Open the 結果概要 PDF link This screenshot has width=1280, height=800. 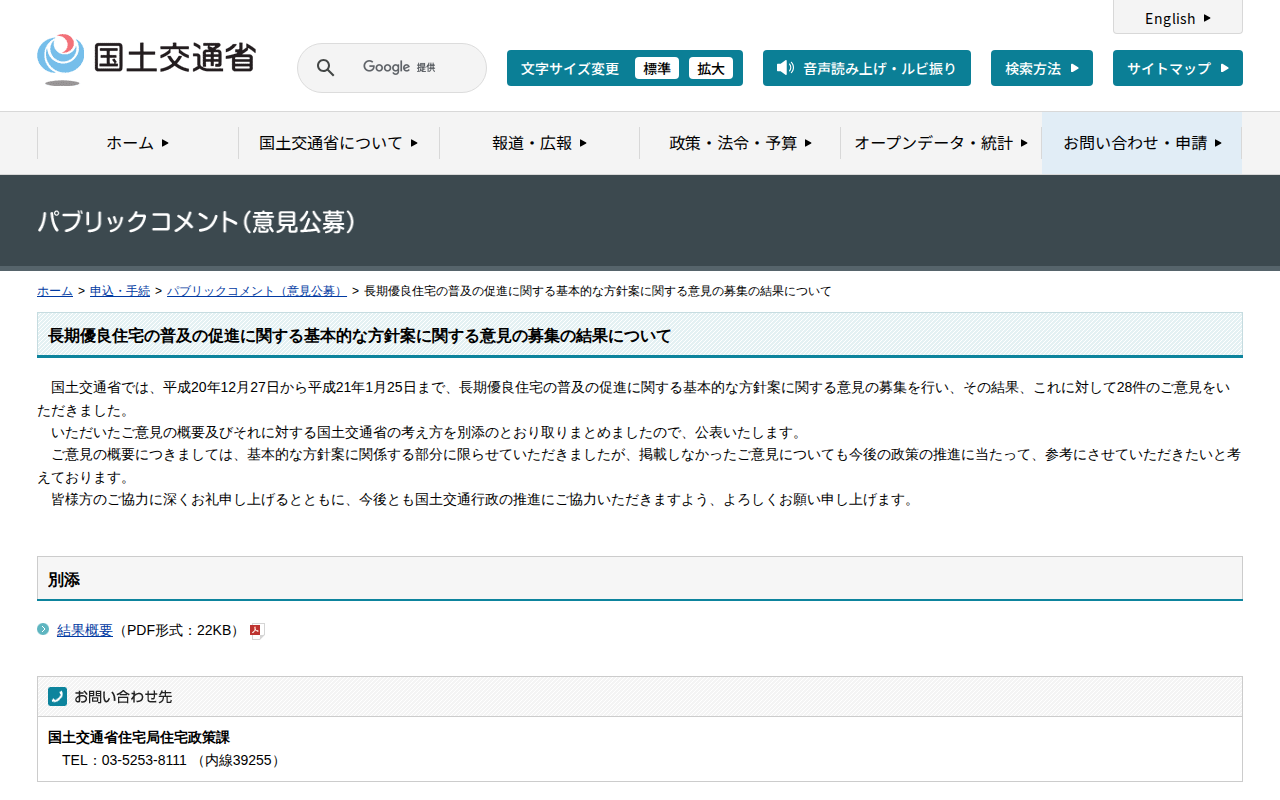85,630
